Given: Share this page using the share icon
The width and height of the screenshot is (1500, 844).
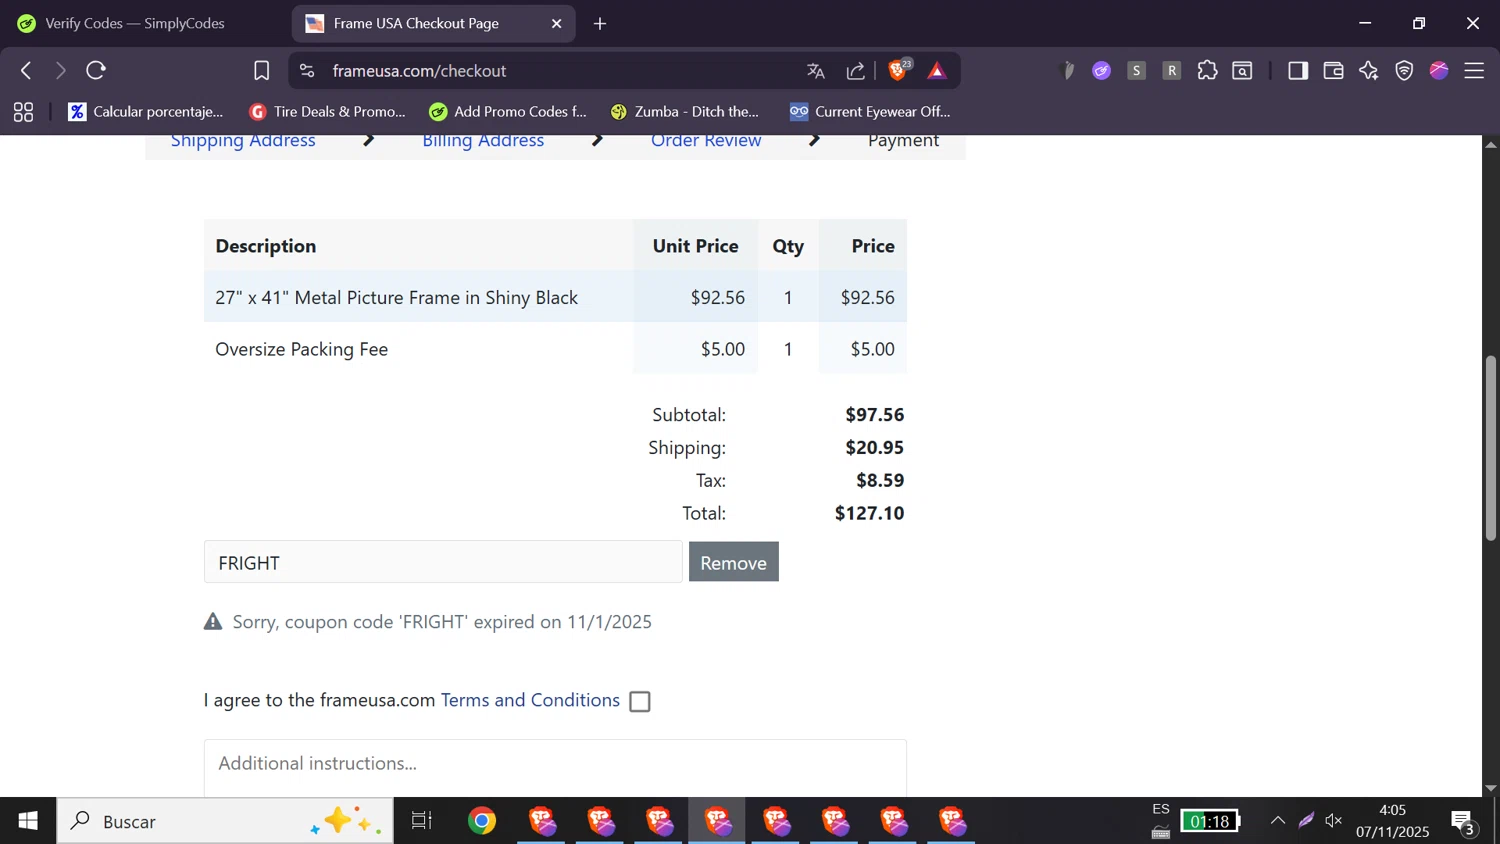Looking at the screenshot, I should coord(855,71).
